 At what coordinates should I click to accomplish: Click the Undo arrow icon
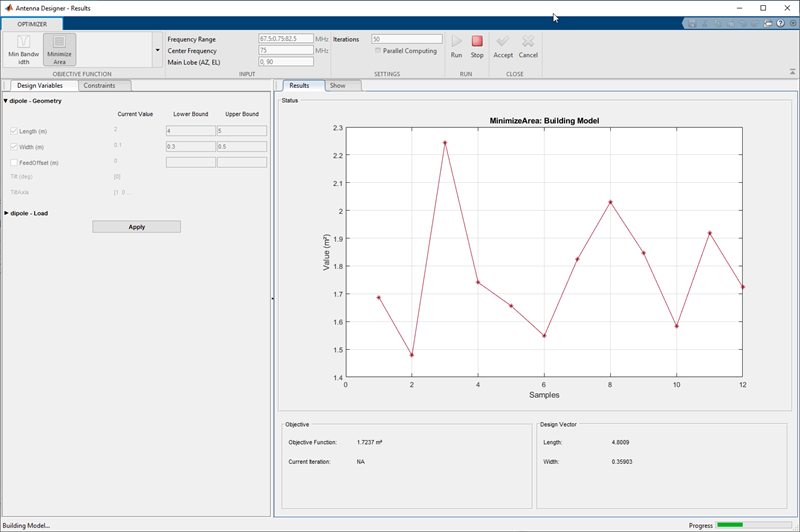743,23
